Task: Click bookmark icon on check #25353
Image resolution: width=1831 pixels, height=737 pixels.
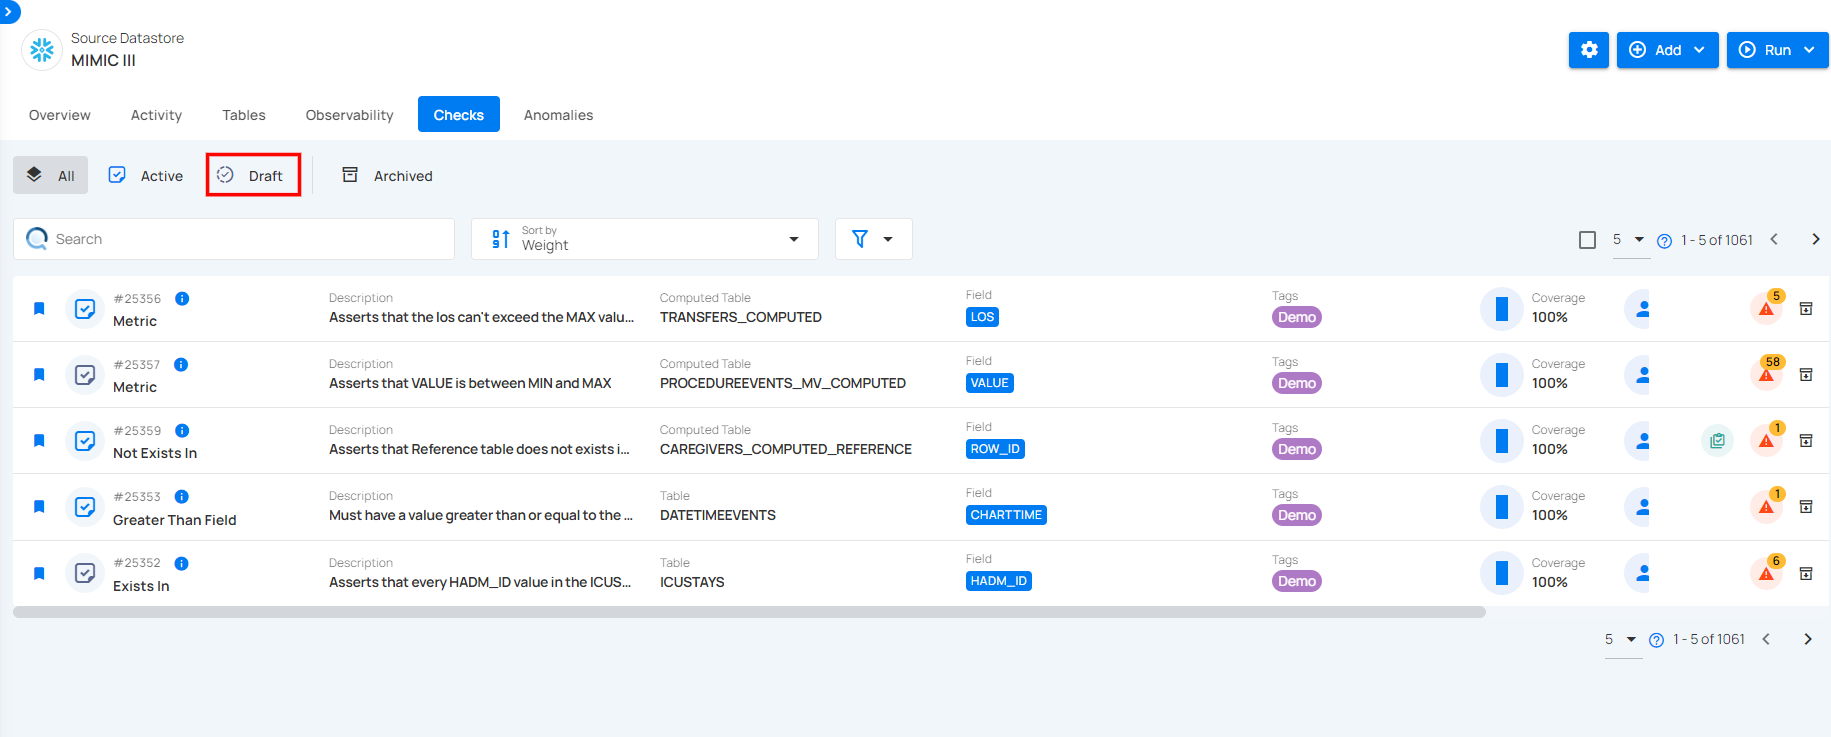Action: tap(39, 506)
